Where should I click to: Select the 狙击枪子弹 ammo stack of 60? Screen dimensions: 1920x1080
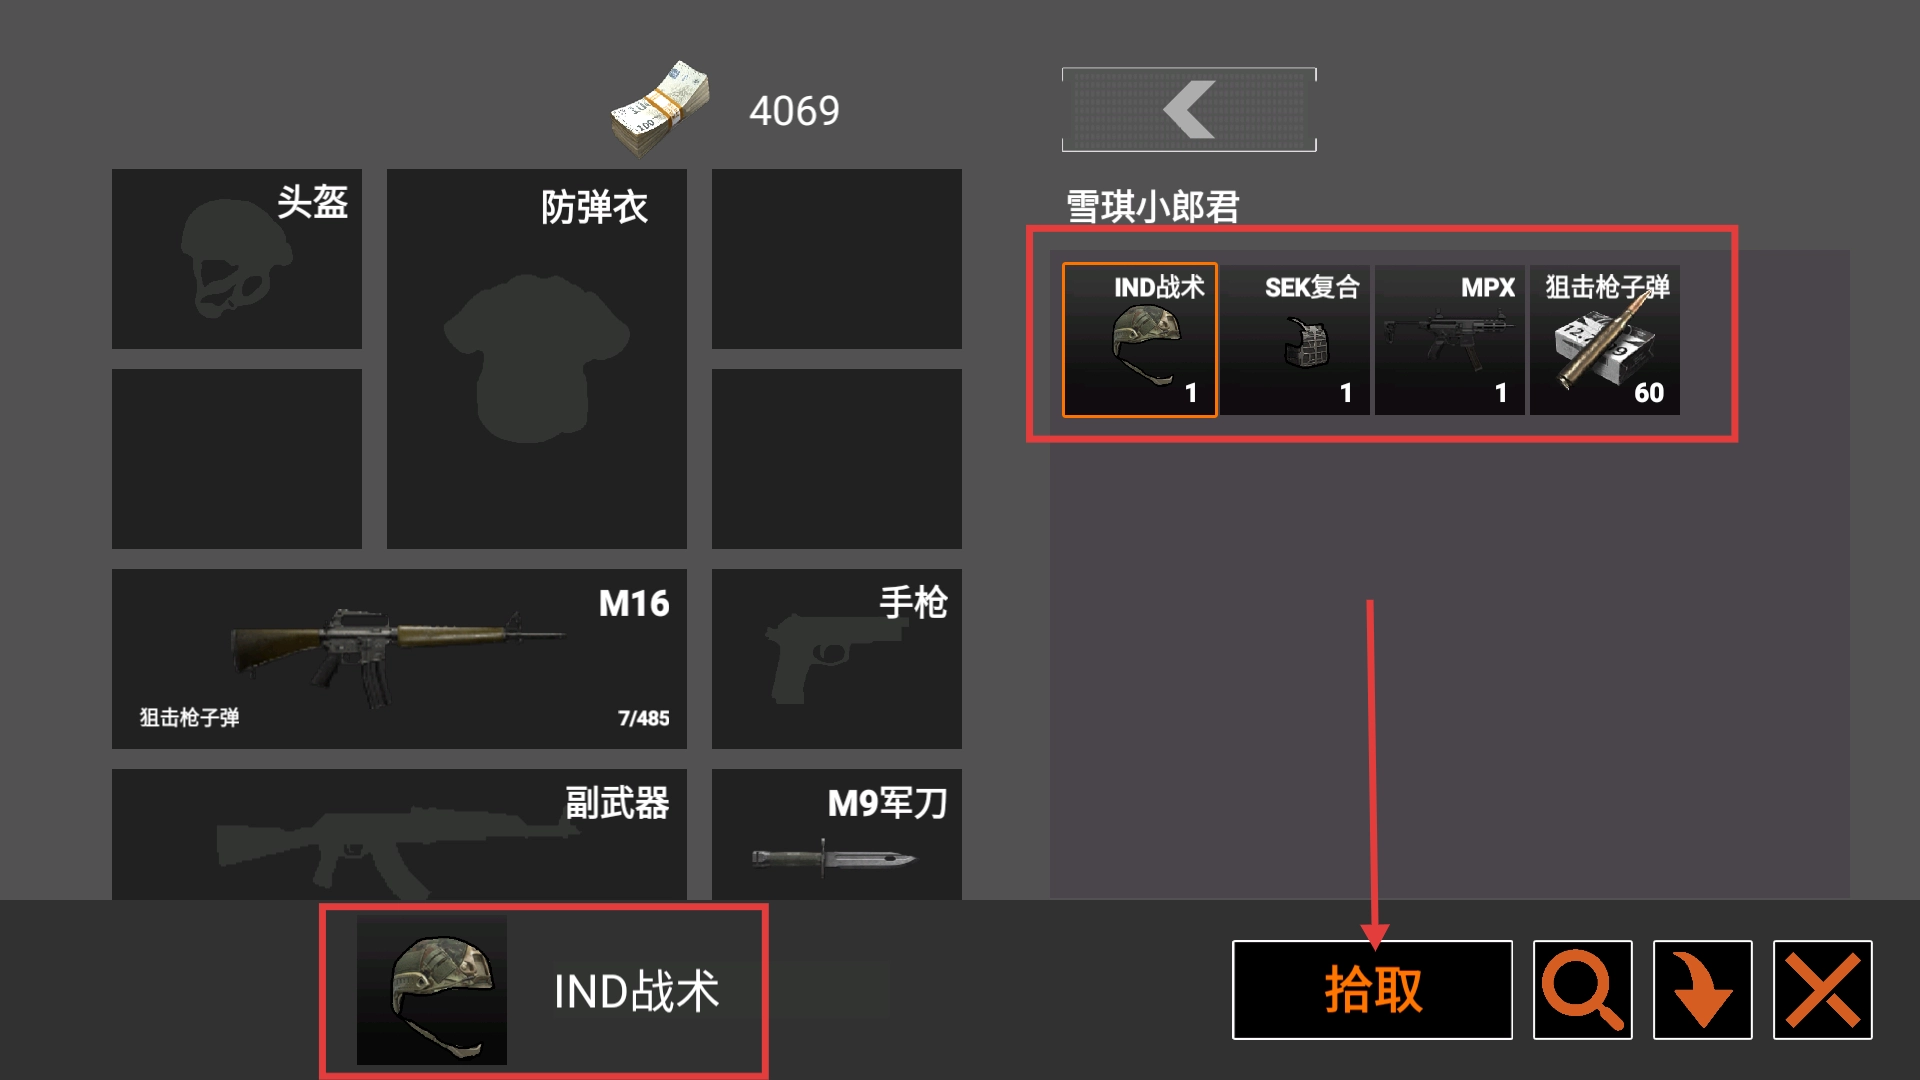pyautogui.click(x=1605, y=339)
